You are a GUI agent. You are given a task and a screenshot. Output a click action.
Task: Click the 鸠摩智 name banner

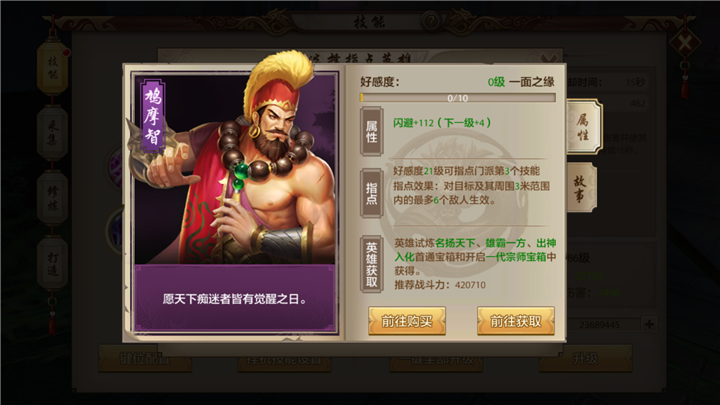pos(152,116)
